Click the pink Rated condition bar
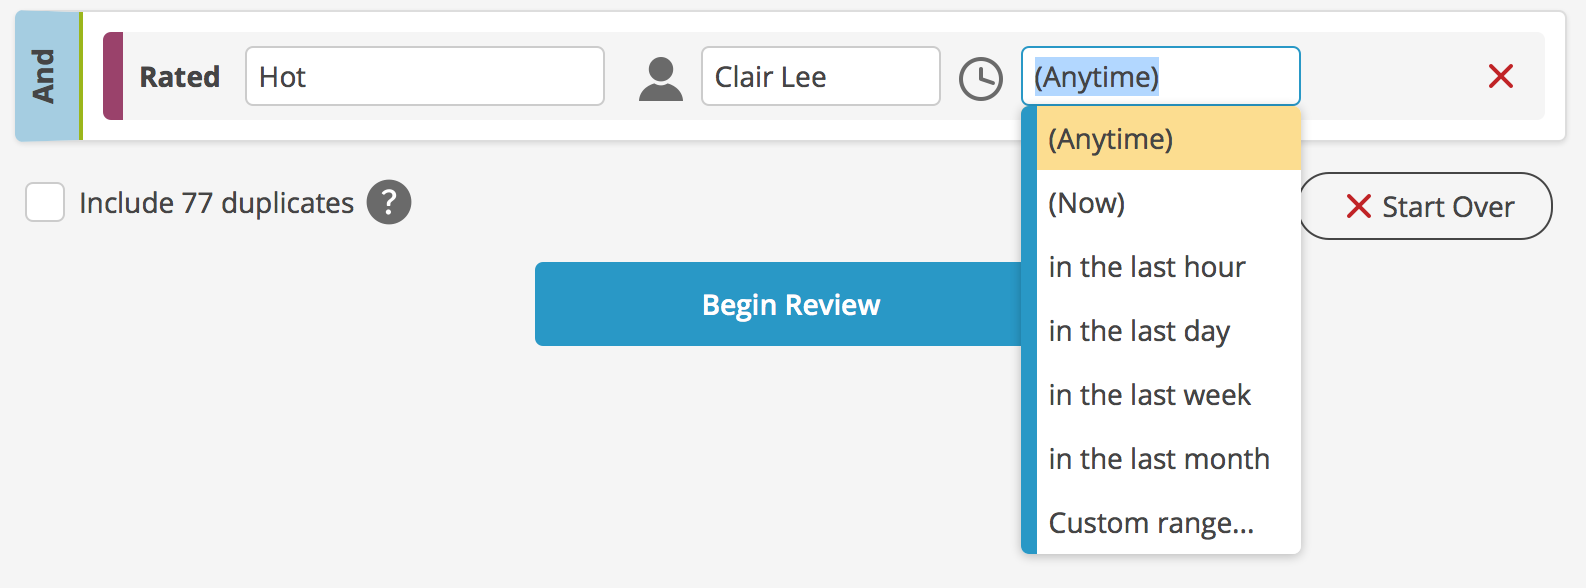Viewport: 1586px width, 588px height. pyautogui.click(x=112, y=76)
